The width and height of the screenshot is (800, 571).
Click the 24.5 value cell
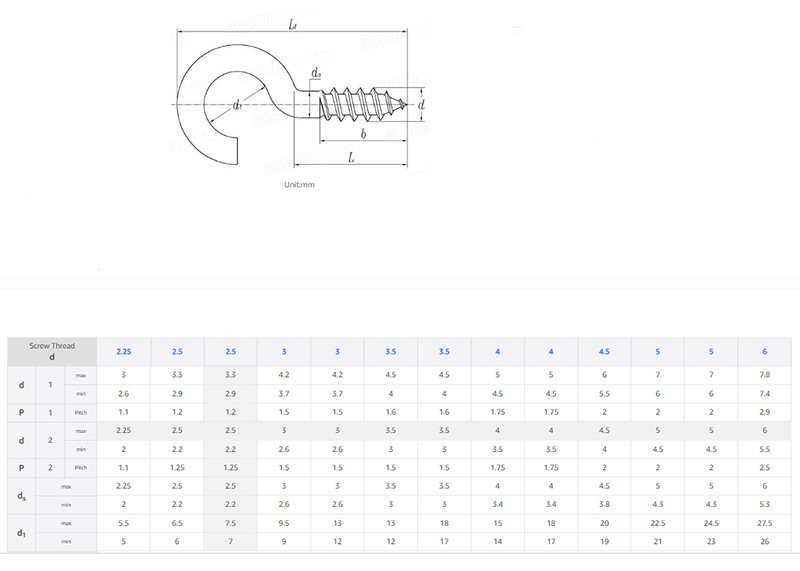click(711, 523)
